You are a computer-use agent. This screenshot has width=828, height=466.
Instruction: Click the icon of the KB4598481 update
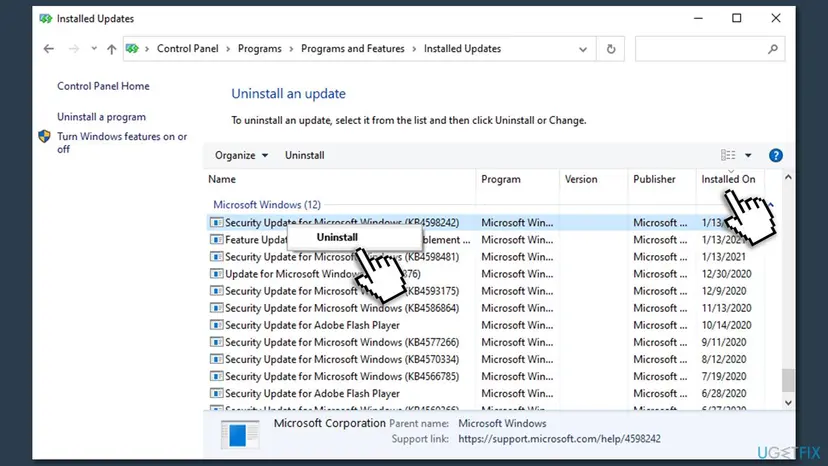217,257
